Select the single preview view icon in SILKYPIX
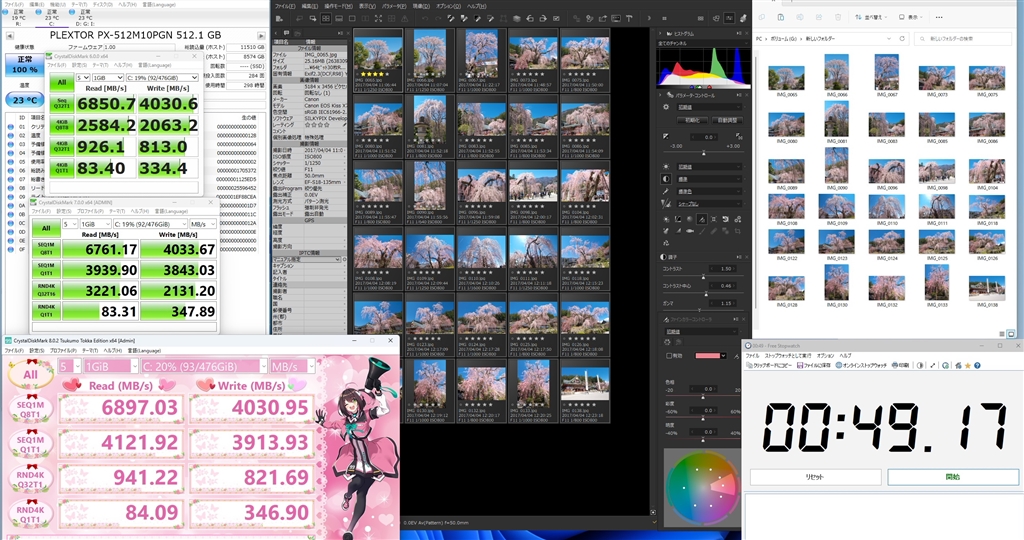The height and width of the screenshot is (540, 1024). pos(352,18)
